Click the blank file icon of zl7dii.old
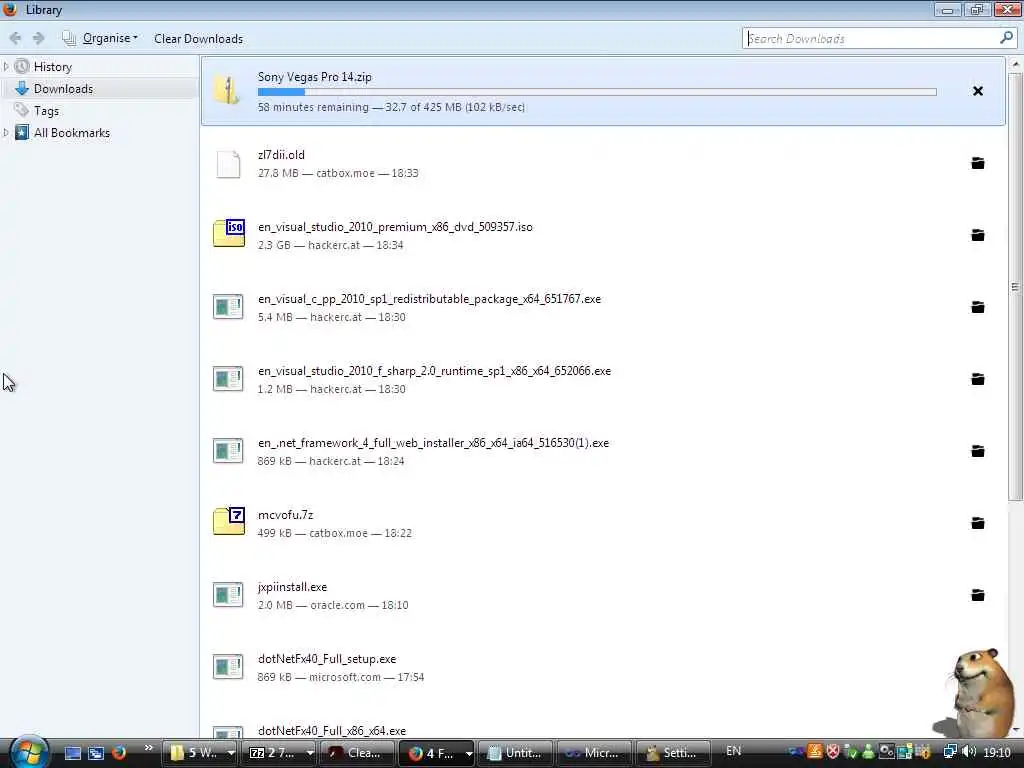Viewport: 1024px width, 768px height. [x=228, y=163]
